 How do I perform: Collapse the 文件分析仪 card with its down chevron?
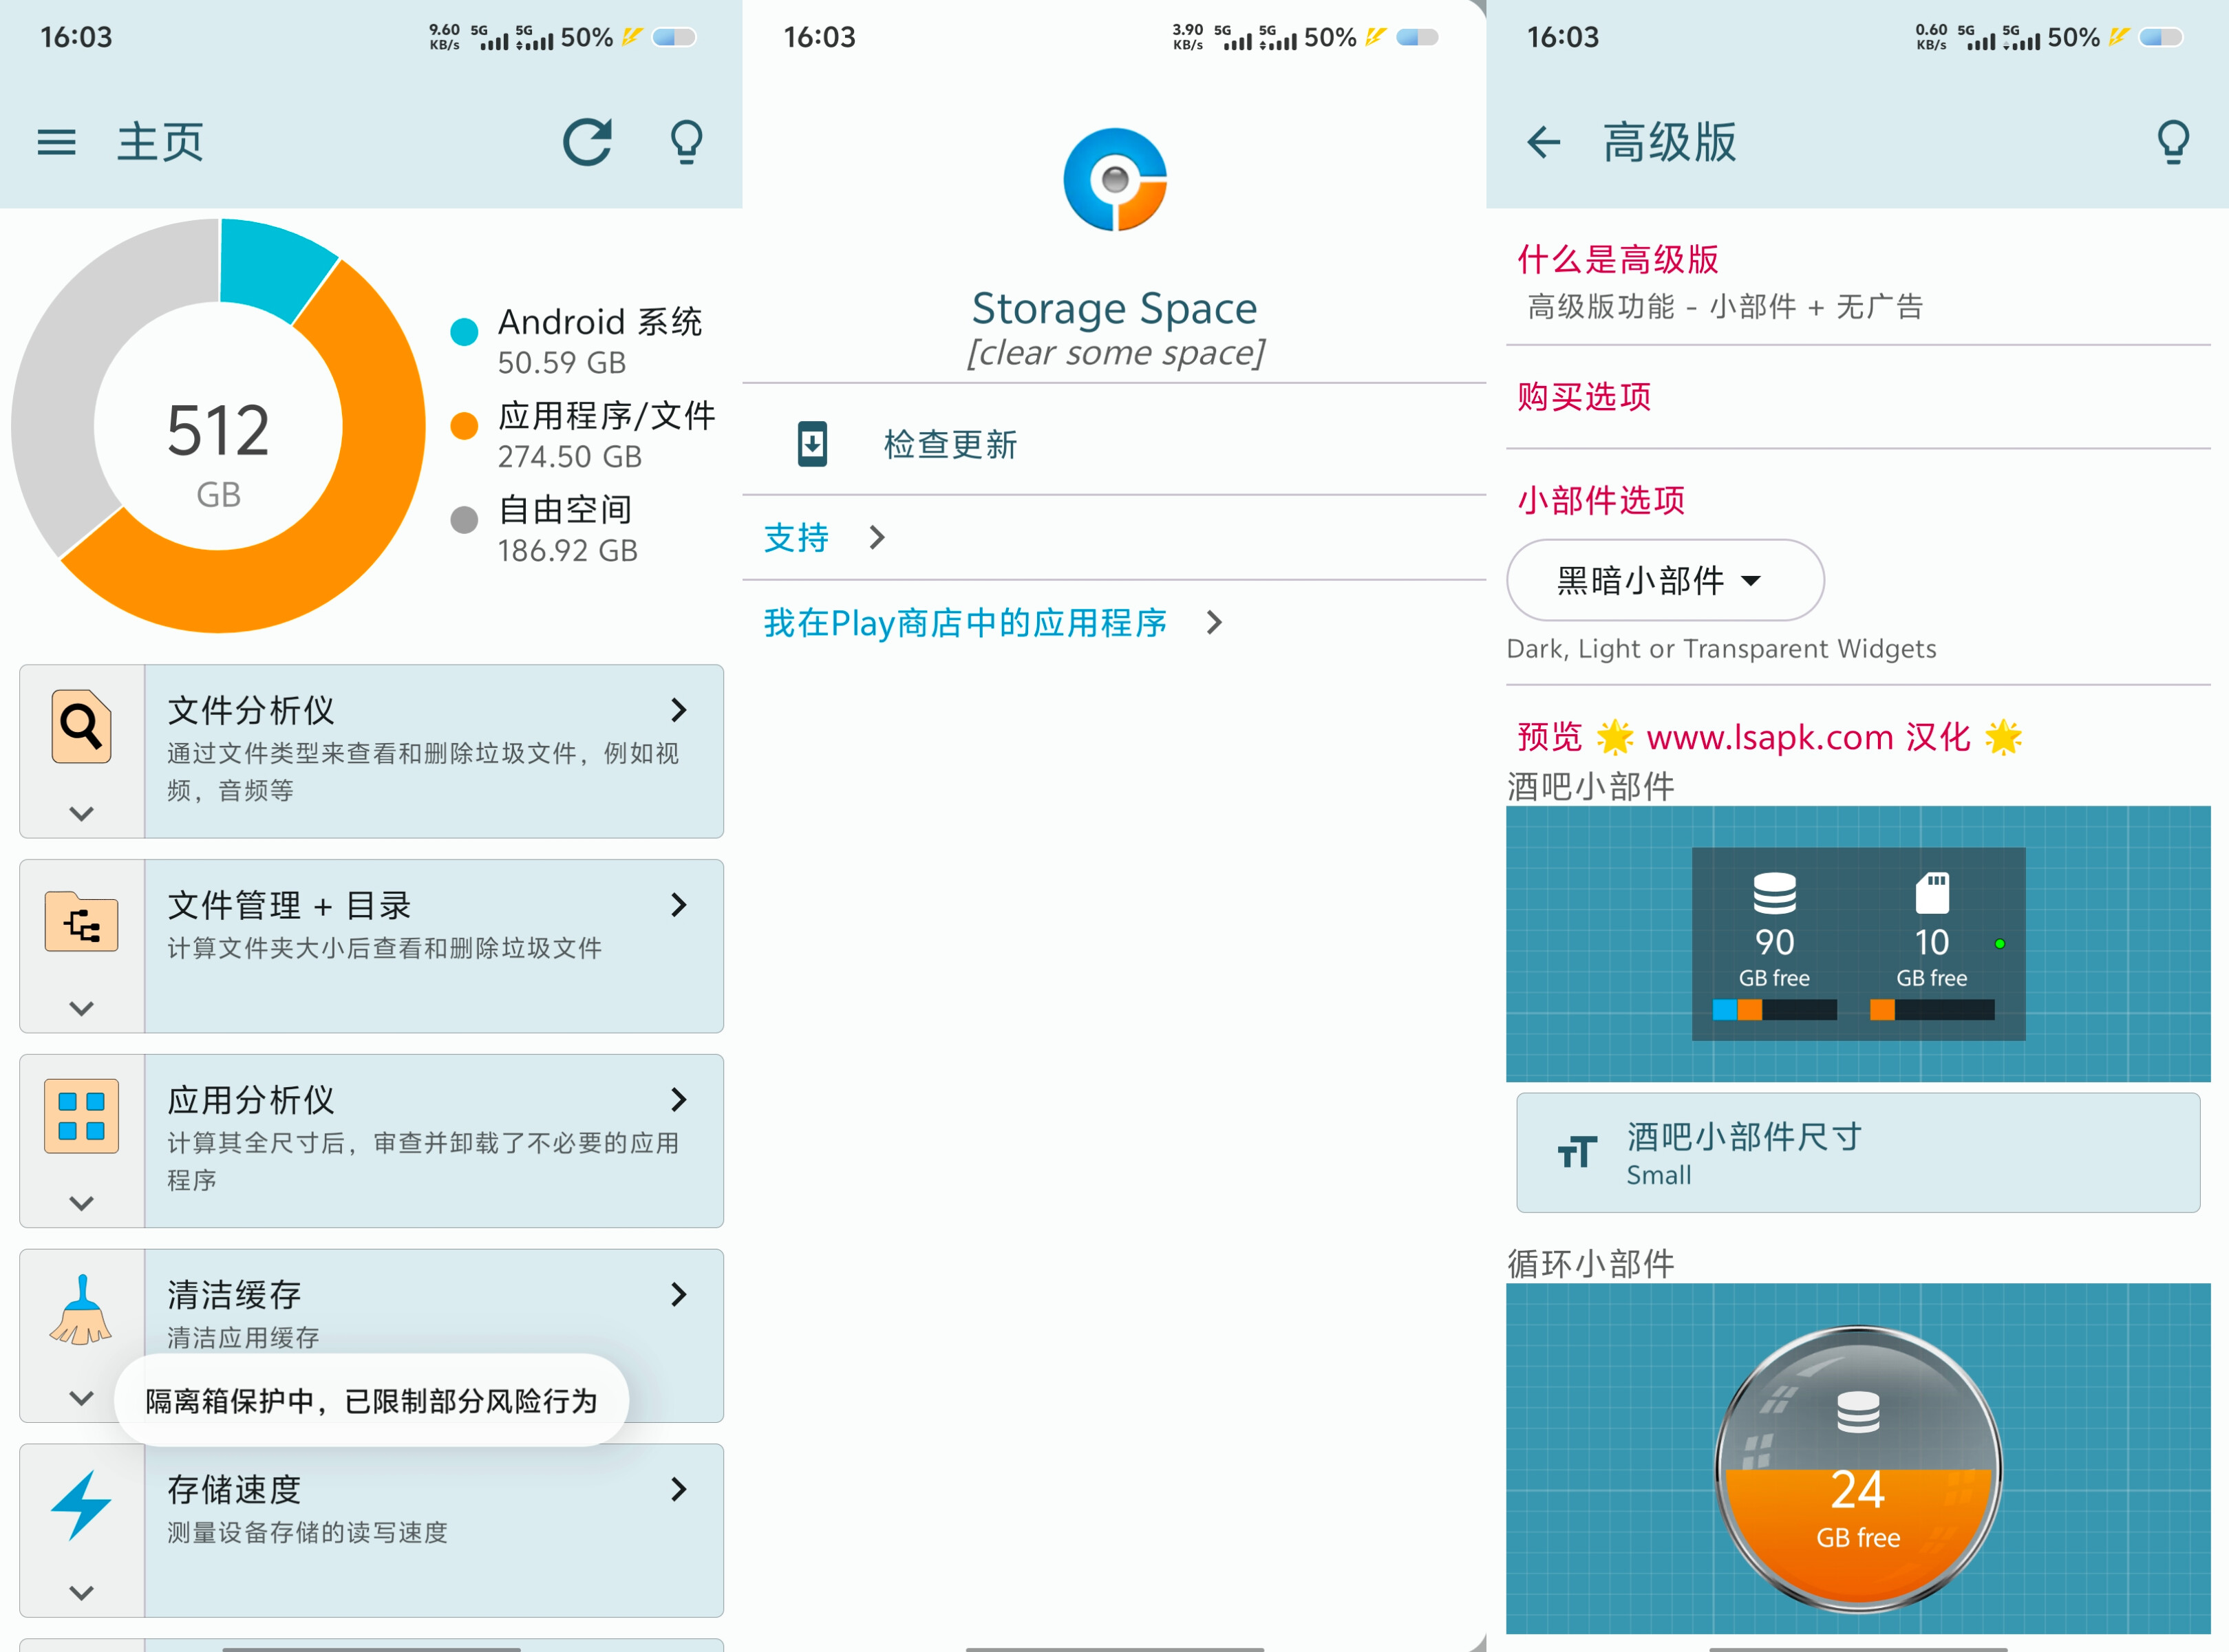click(82, 813)
